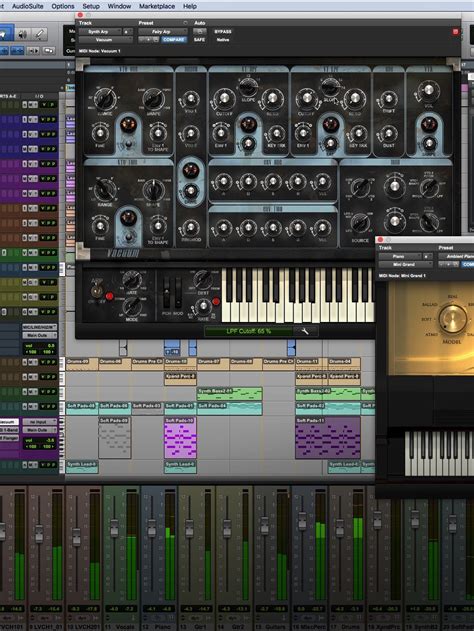The height and width of the screenshot is (631, 474).
Task: Toggle COMPARE in Vacuum plugin header
Action: [x=174, y=39]
